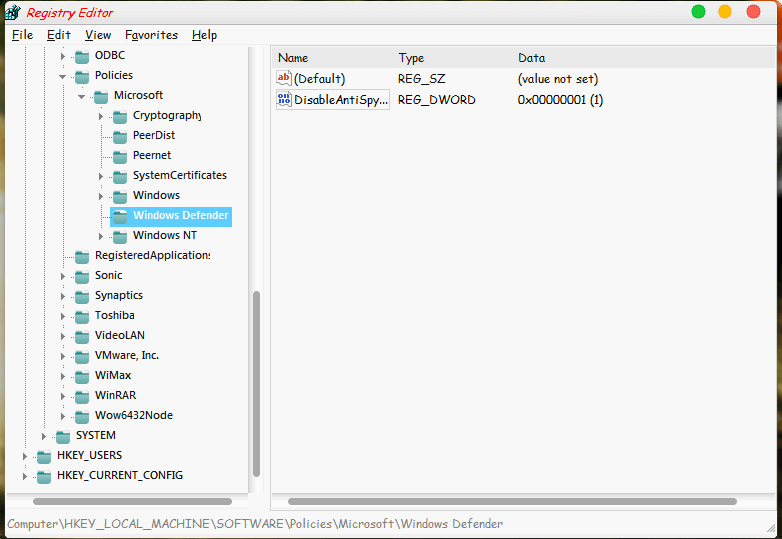The image size is (782, 539).
Task: Click the WinRAR folder icon
Action: click(82, 396)
